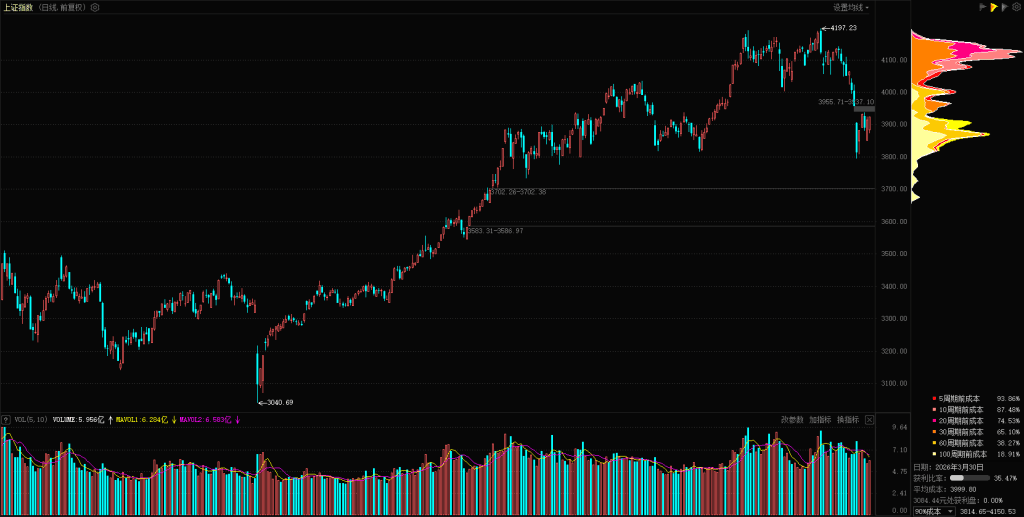Open the cost distribution panel settings gear
The width and height of the screenshot is (1024, 517).
(1017, 8)
